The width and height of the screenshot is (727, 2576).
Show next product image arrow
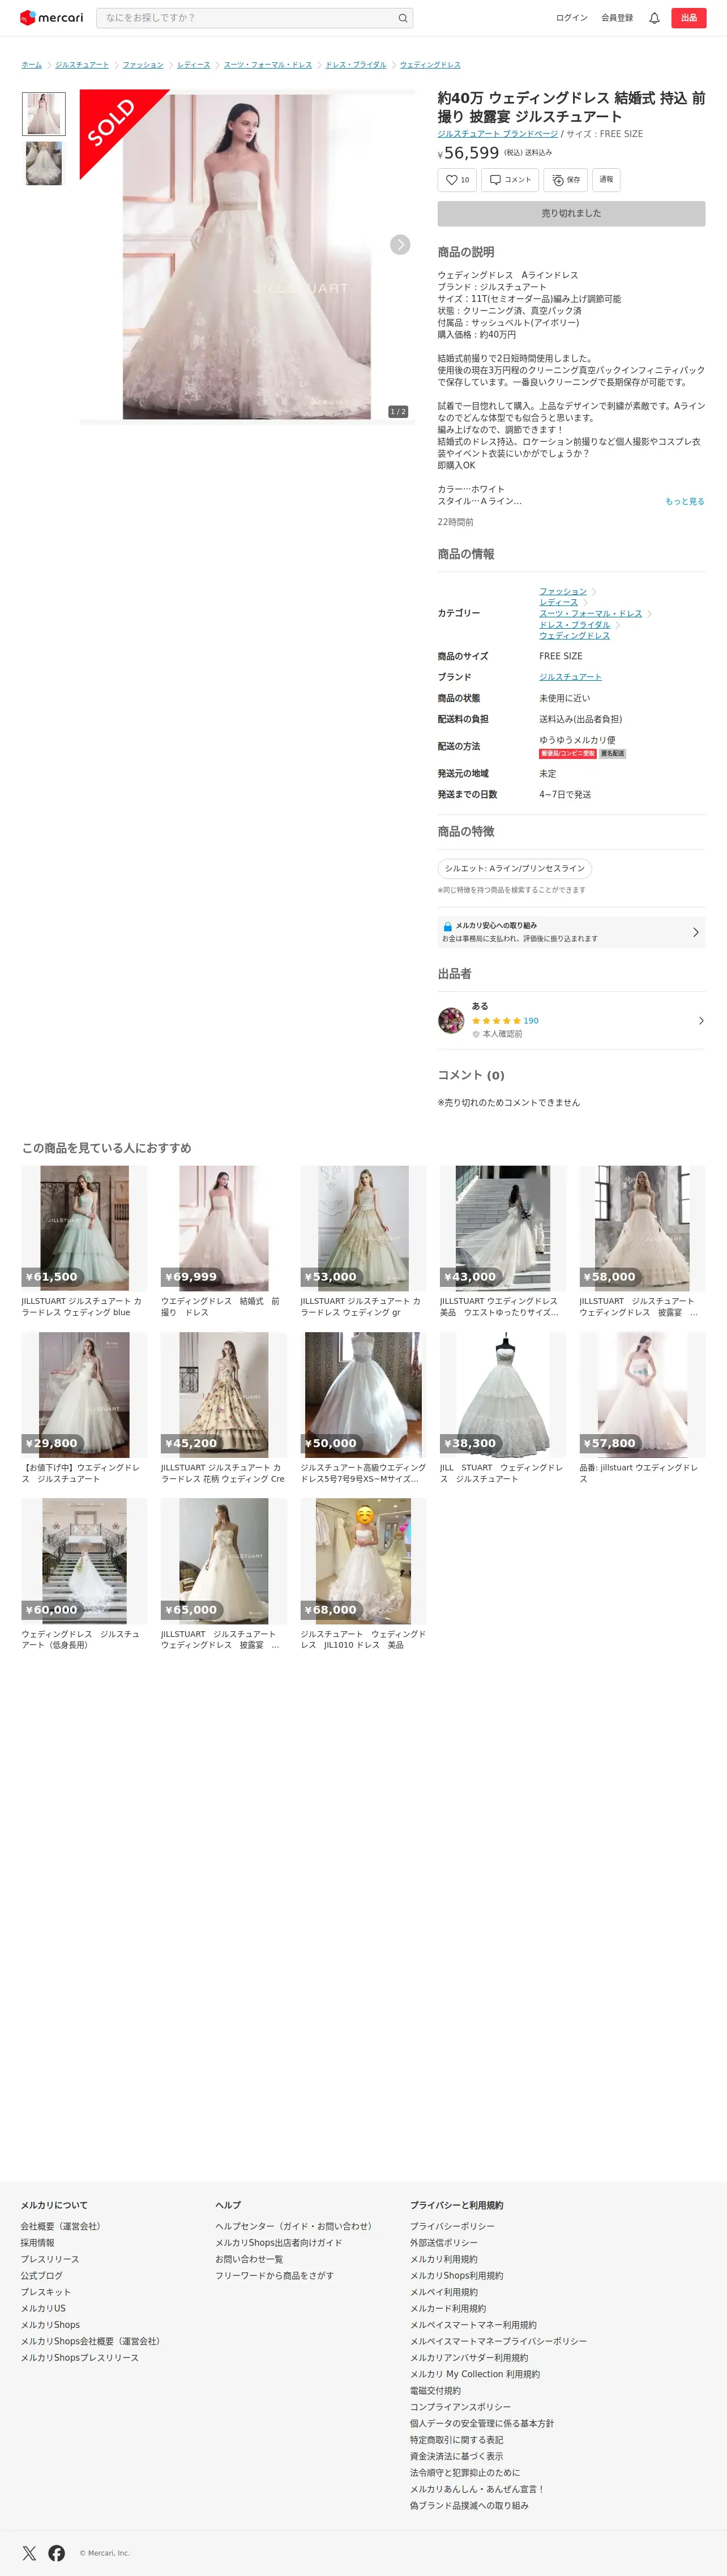coord(400,245)
